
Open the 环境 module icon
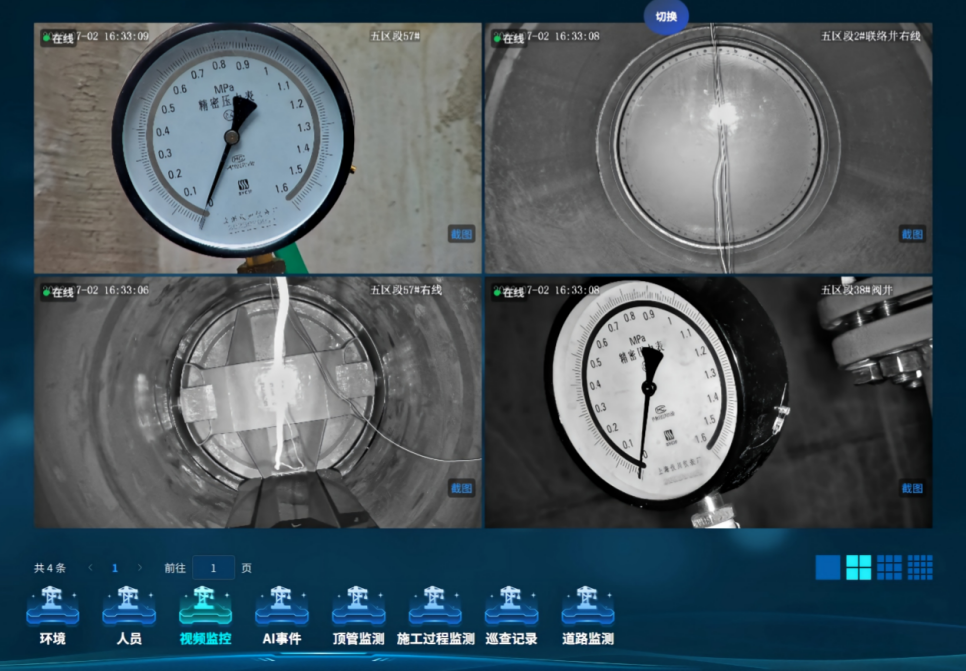(x=52, y=605)
